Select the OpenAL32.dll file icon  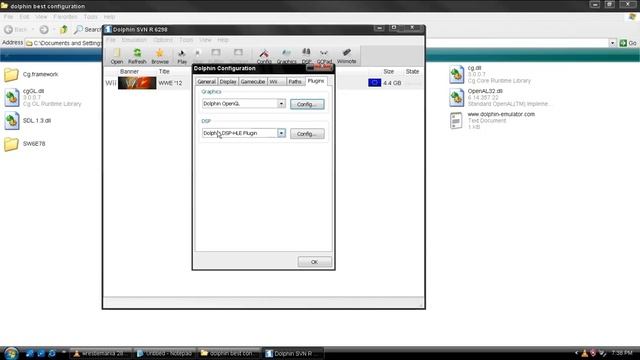(456, 98)
